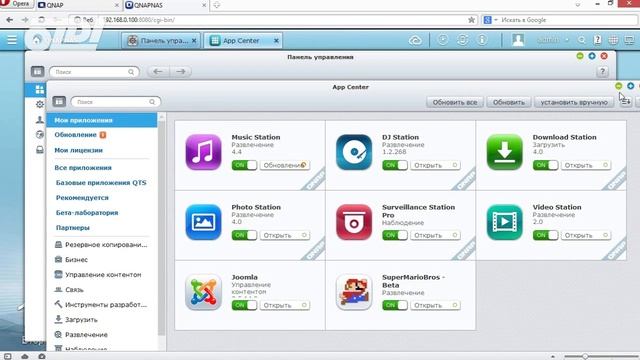This screenshot has height=360, width=640.
Task: Click the admin user avatar icon
Action: [x=518, y=40]
